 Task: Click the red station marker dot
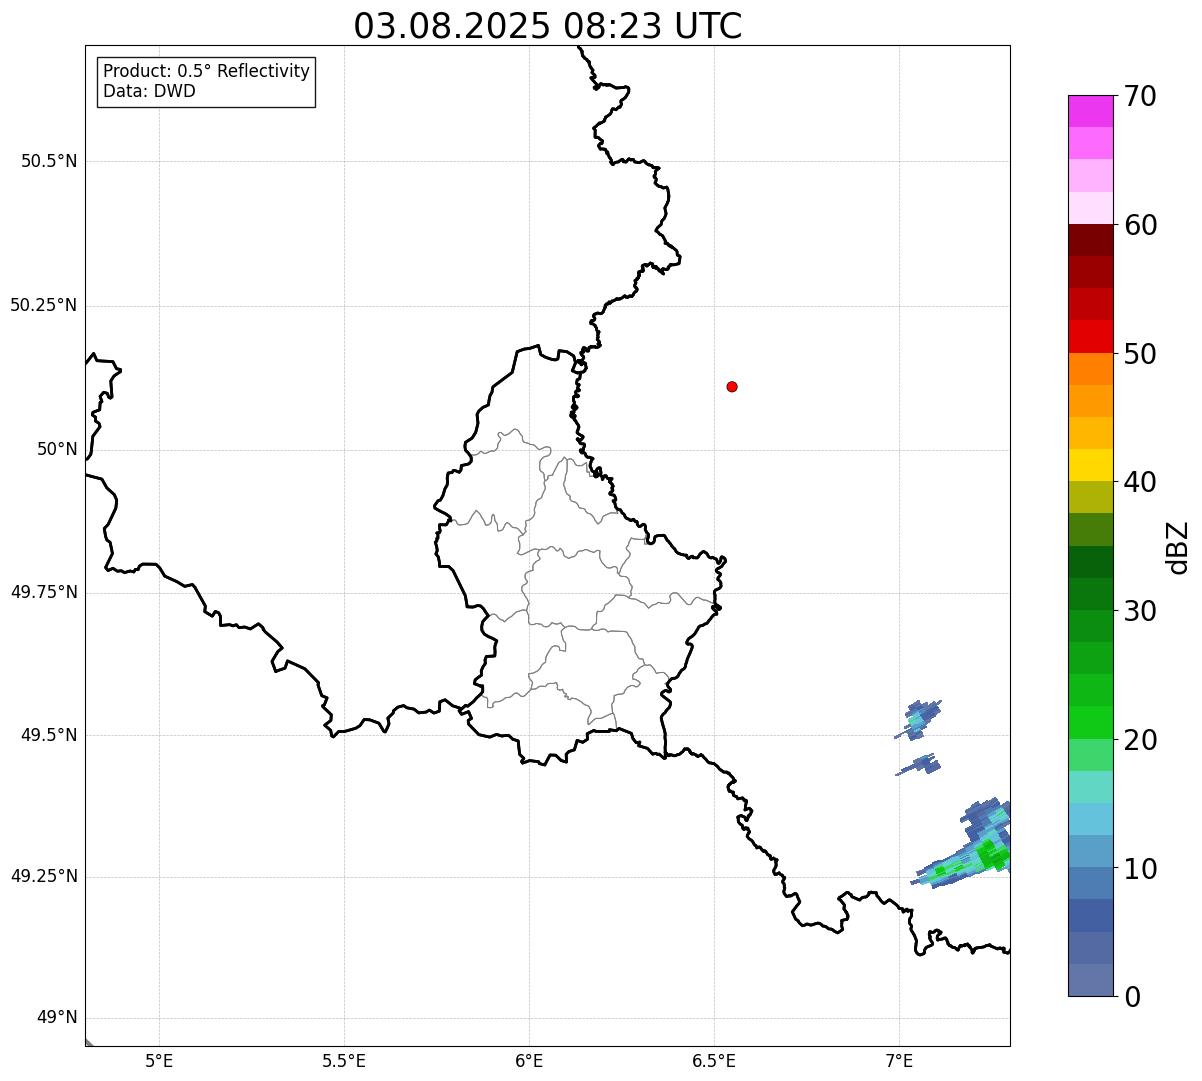[732, 386]
